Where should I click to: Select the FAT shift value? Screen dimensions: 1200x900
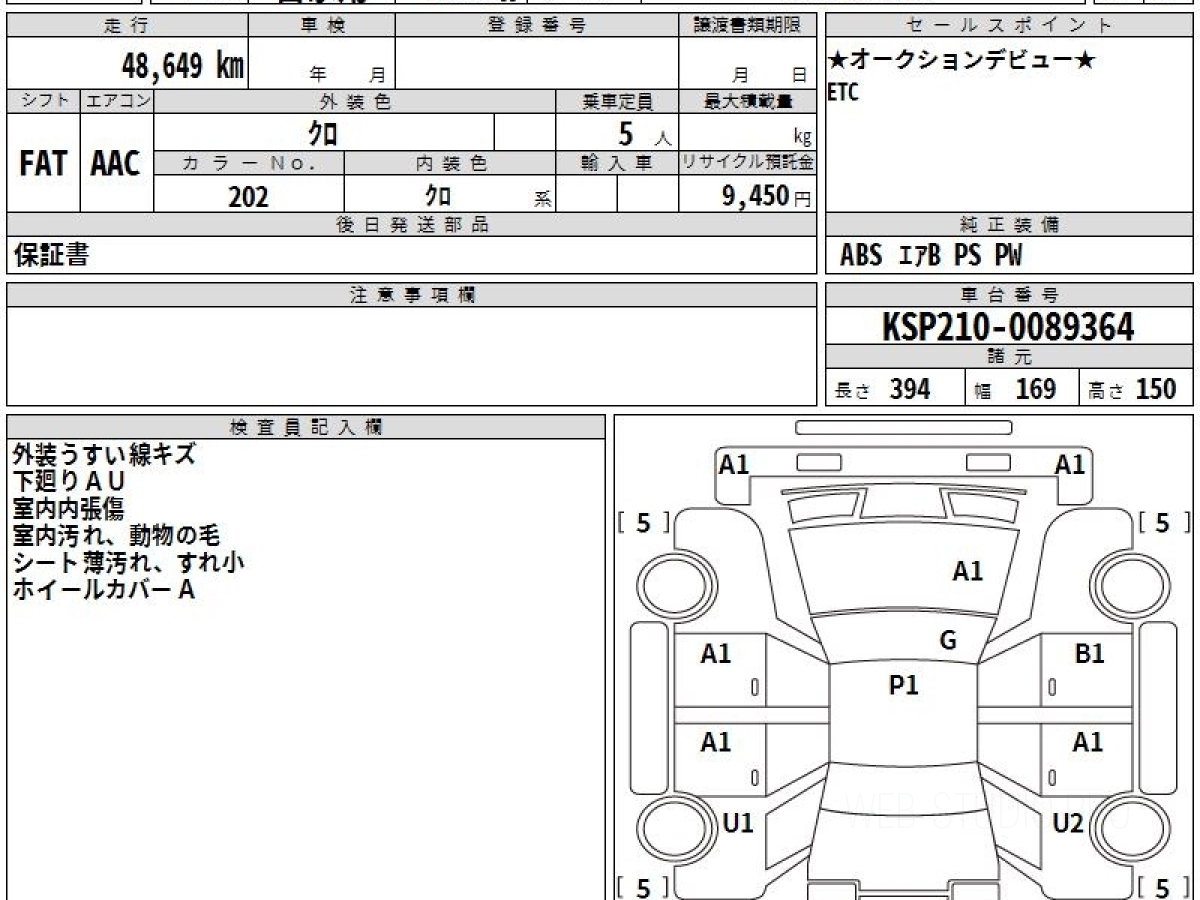pos(43,163)
